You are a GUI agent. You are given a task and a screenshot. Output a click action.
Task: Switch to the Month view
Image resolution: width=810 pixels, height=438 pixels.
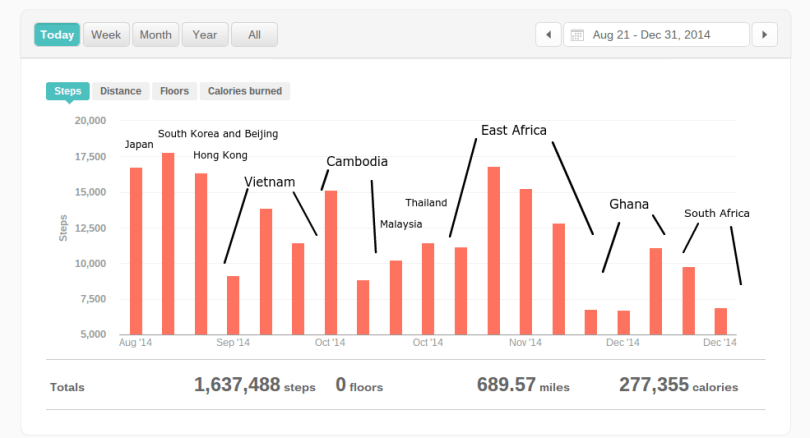pos(155,35)
